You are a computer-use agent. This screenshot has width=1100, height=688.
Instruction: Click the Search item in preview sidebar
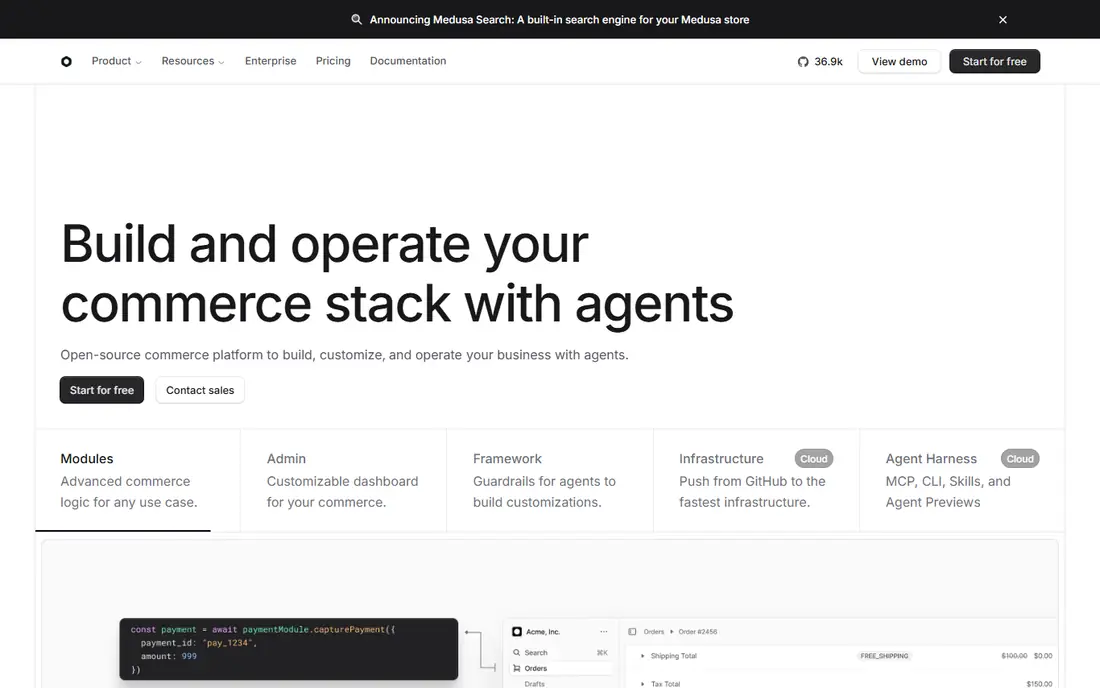(561, 652)
